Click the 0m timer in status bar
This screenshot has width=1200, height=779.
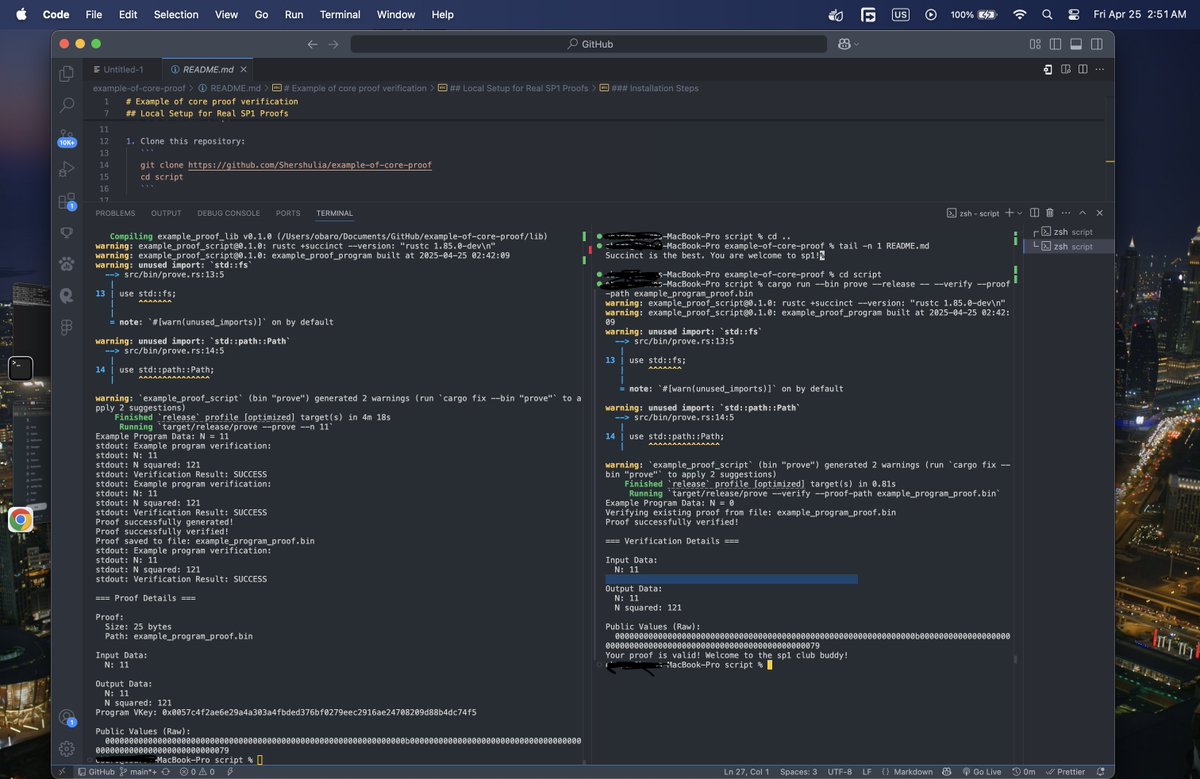[x=1023, y=772]
